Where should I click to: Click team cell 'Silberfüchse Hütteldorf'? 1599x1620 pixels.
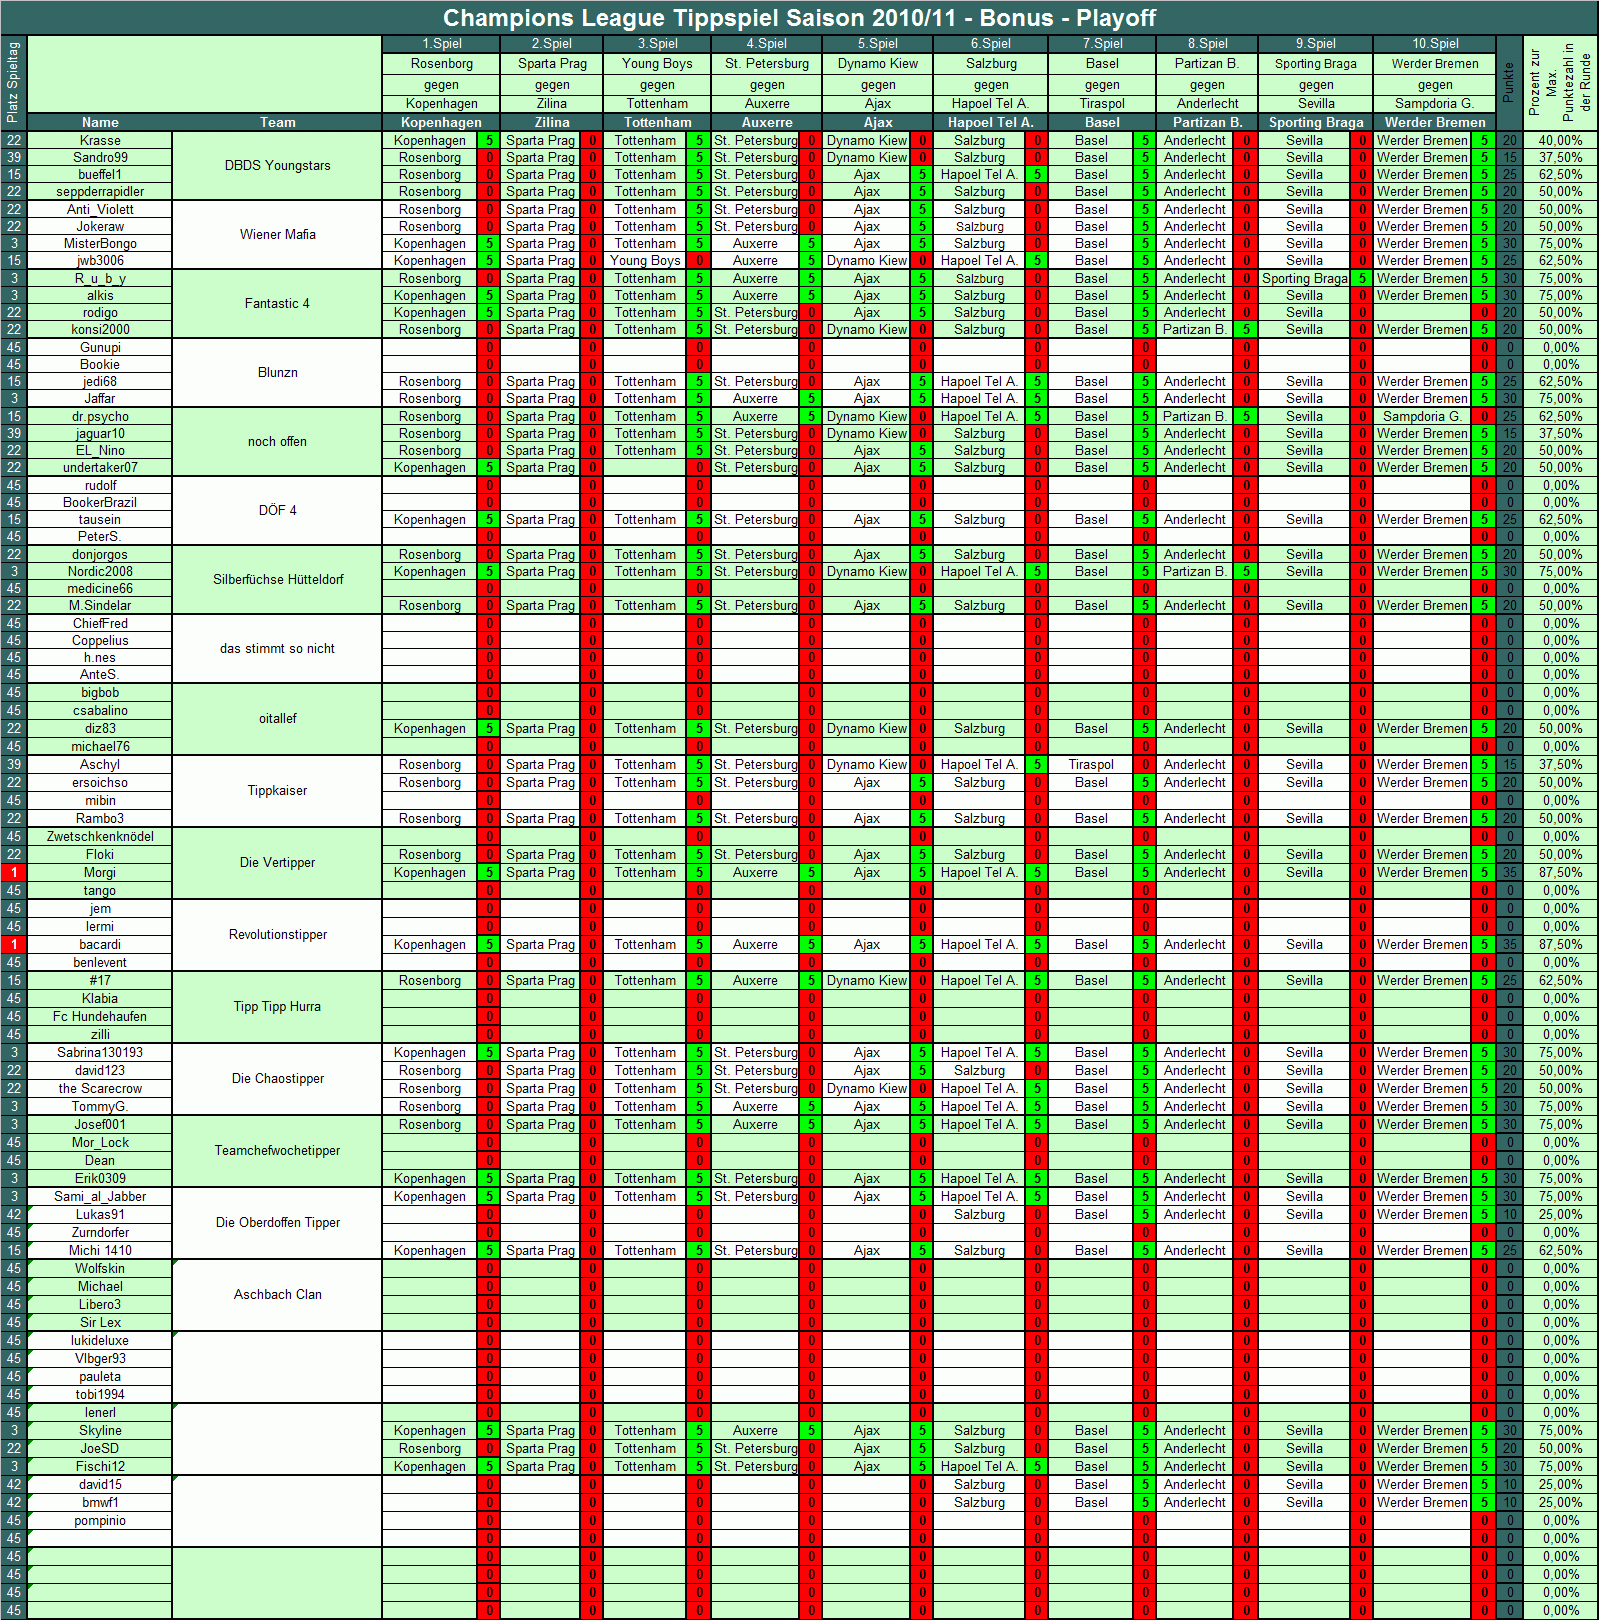[277, 580]
